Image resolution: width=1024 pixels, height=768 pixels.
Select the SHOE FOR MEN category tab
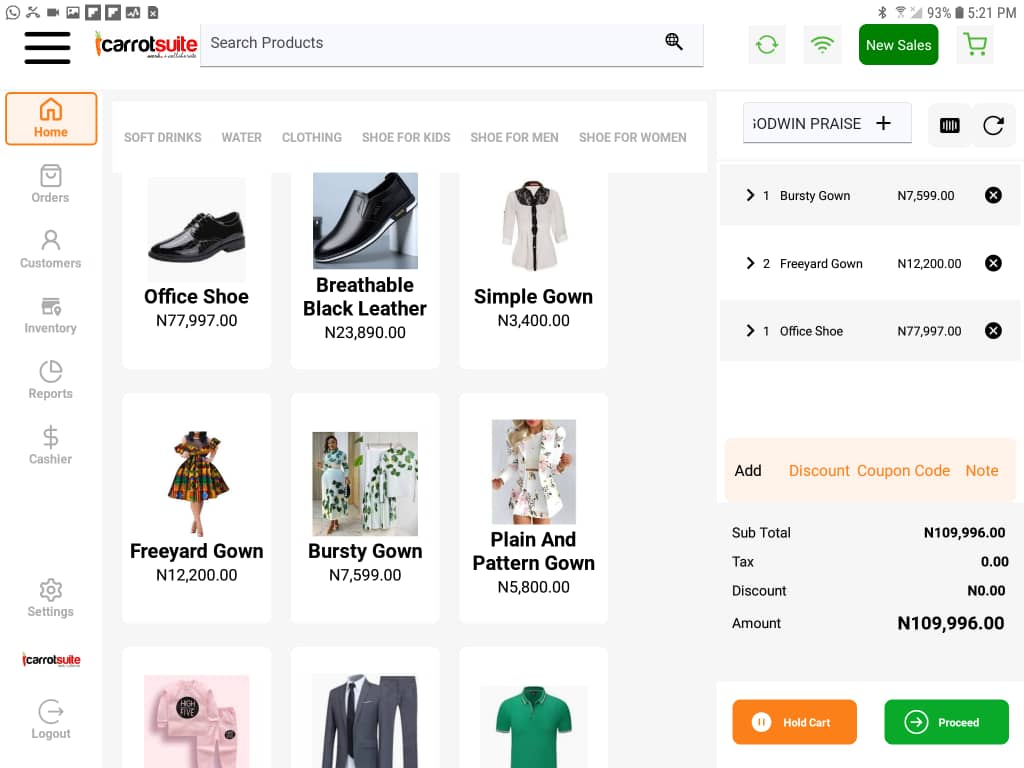click(x=514, y=138)
